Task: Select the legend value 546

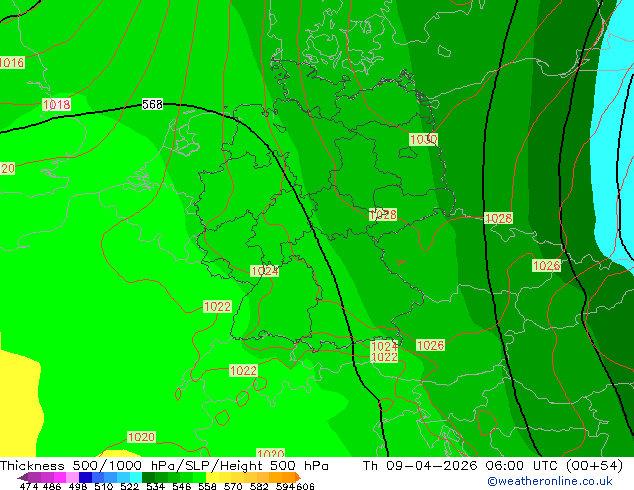Action: coord(181,486)
